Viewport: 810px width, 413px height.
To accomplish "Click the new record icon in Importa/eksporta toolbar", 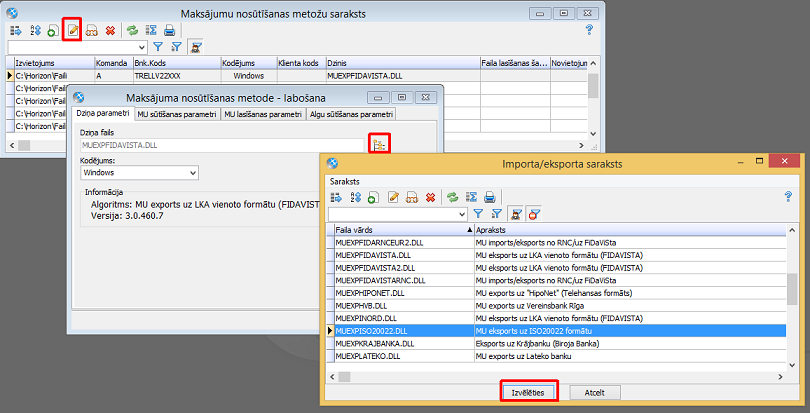I will (373, 197).
